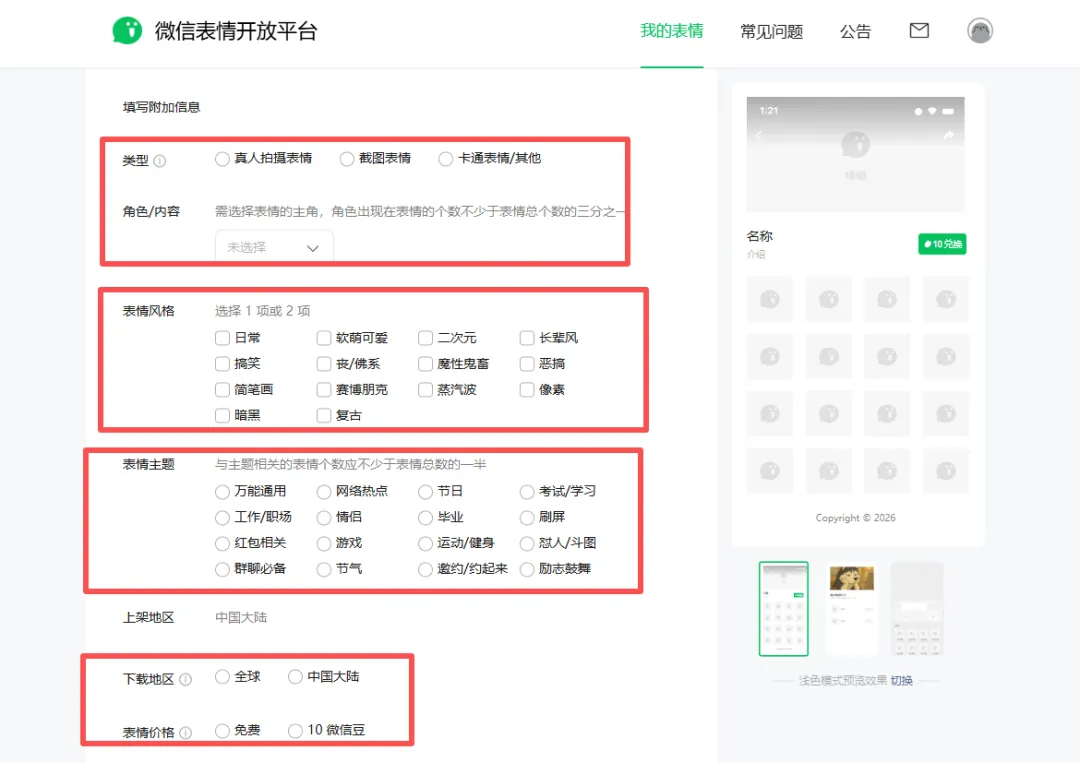The height and width of the screenshot is (763, 1080).
Task: Click the share arrow in phone preview
Action: (948, 136)
